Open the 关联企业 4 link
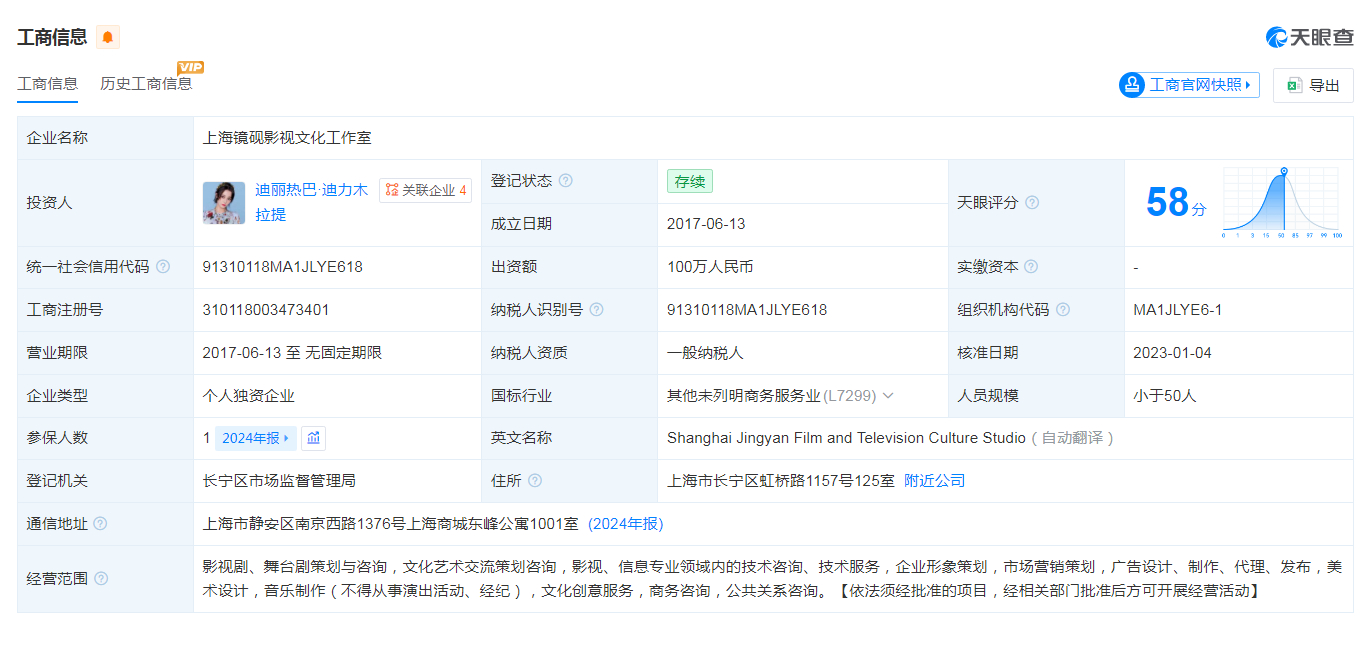Screen dimensions: 1371x662 424,190
